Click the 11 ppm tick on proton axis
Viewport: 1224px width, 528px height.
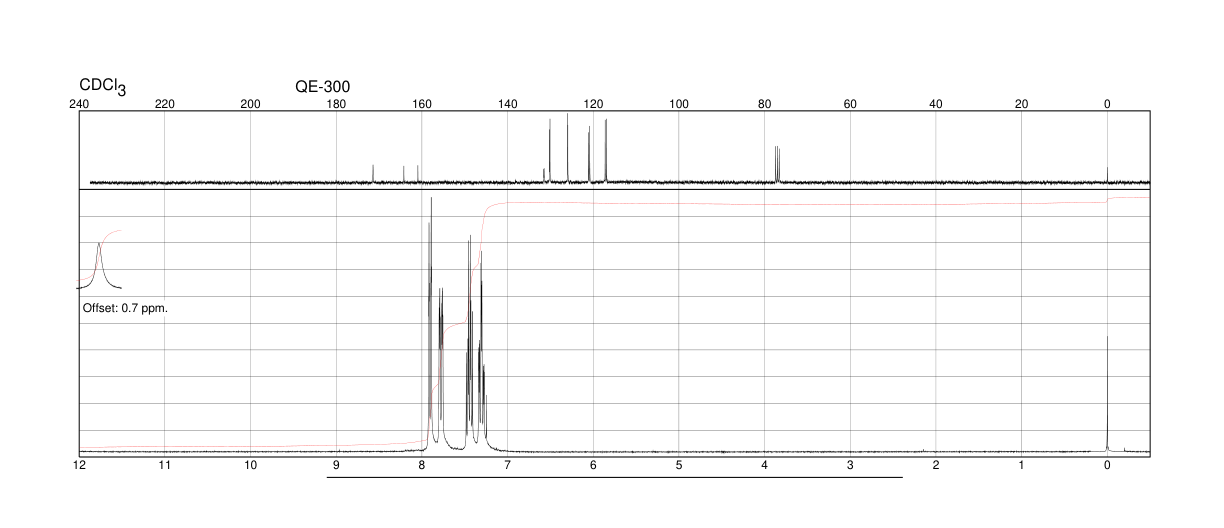[165, 466]
